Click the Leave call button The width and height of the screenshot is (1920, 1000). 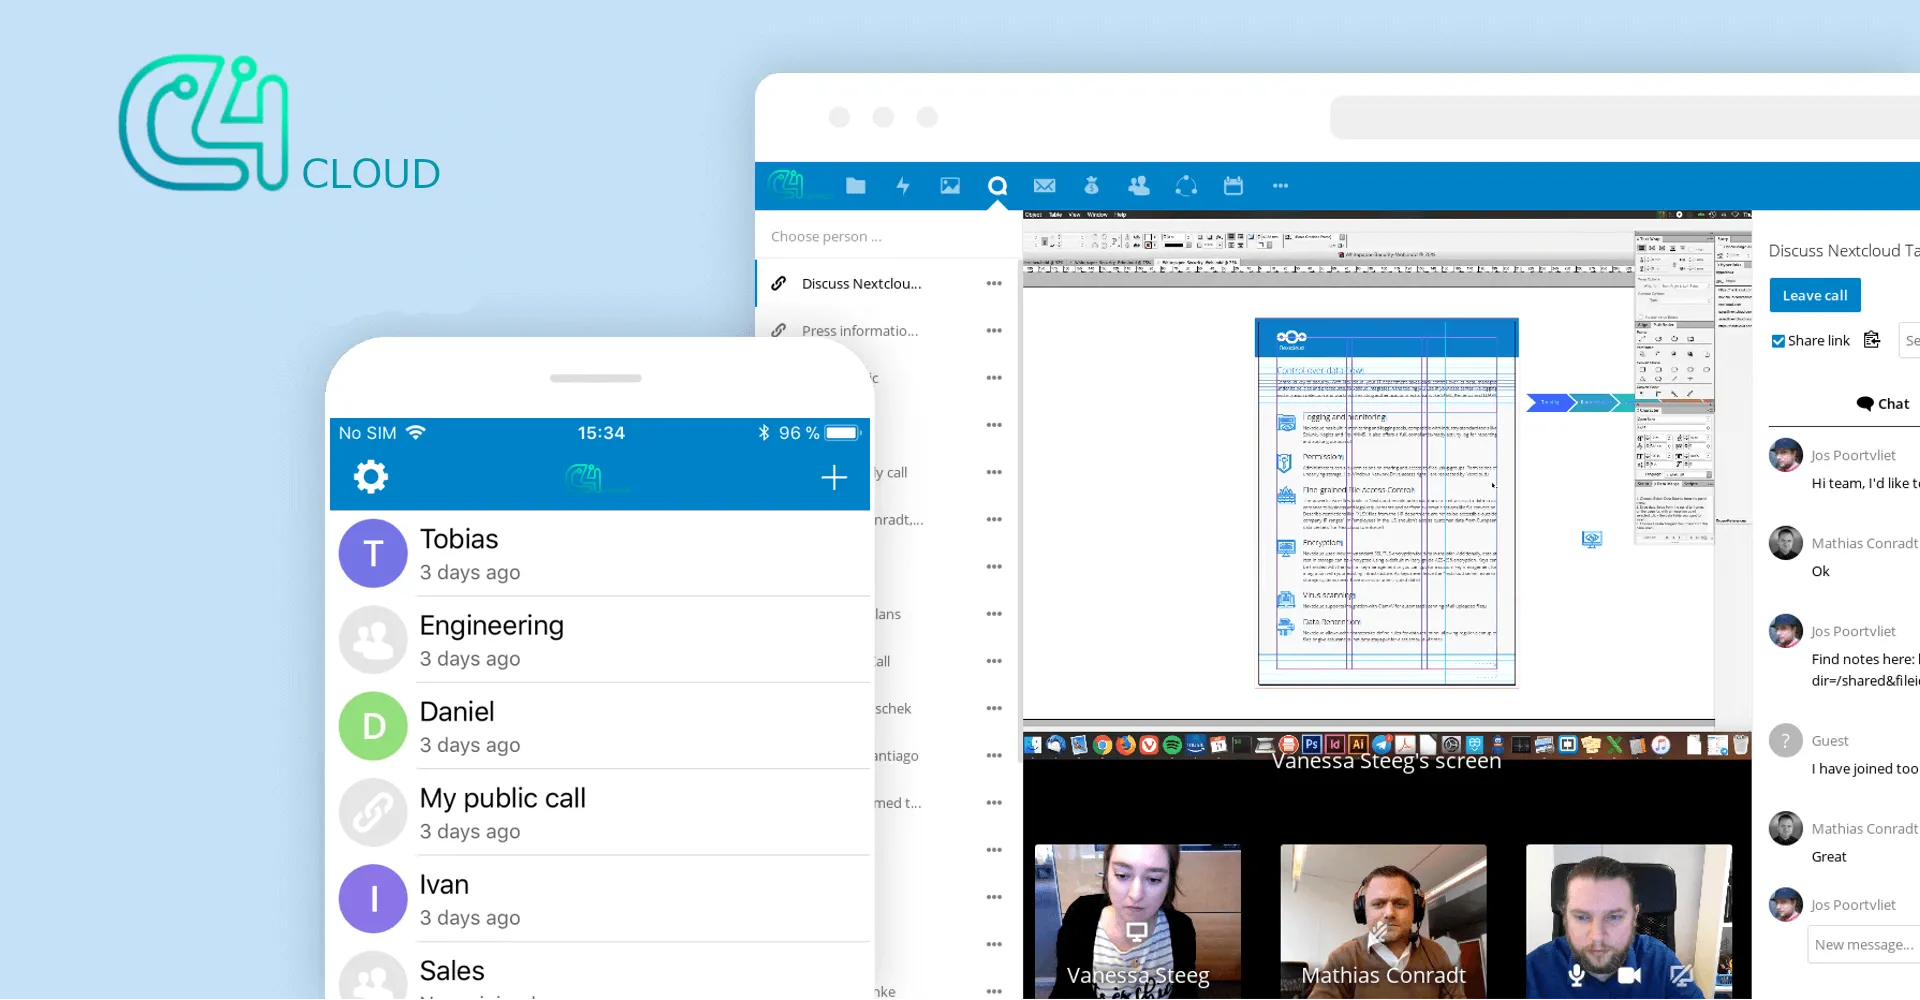(1815, 294)
